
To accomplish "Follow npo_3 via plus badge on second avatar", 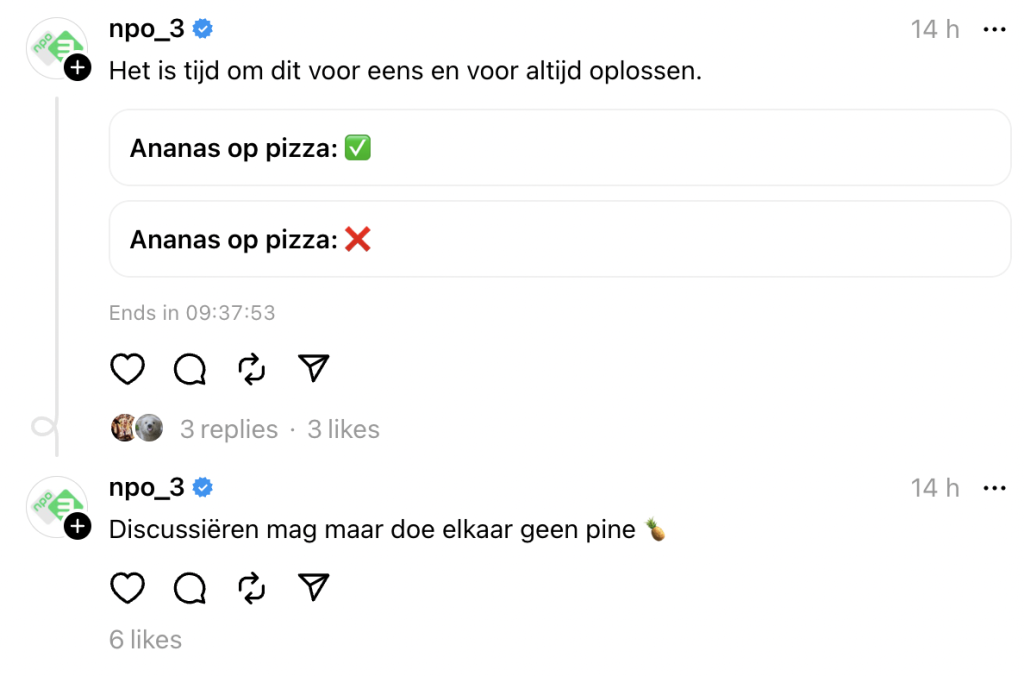I will (77, 526).
